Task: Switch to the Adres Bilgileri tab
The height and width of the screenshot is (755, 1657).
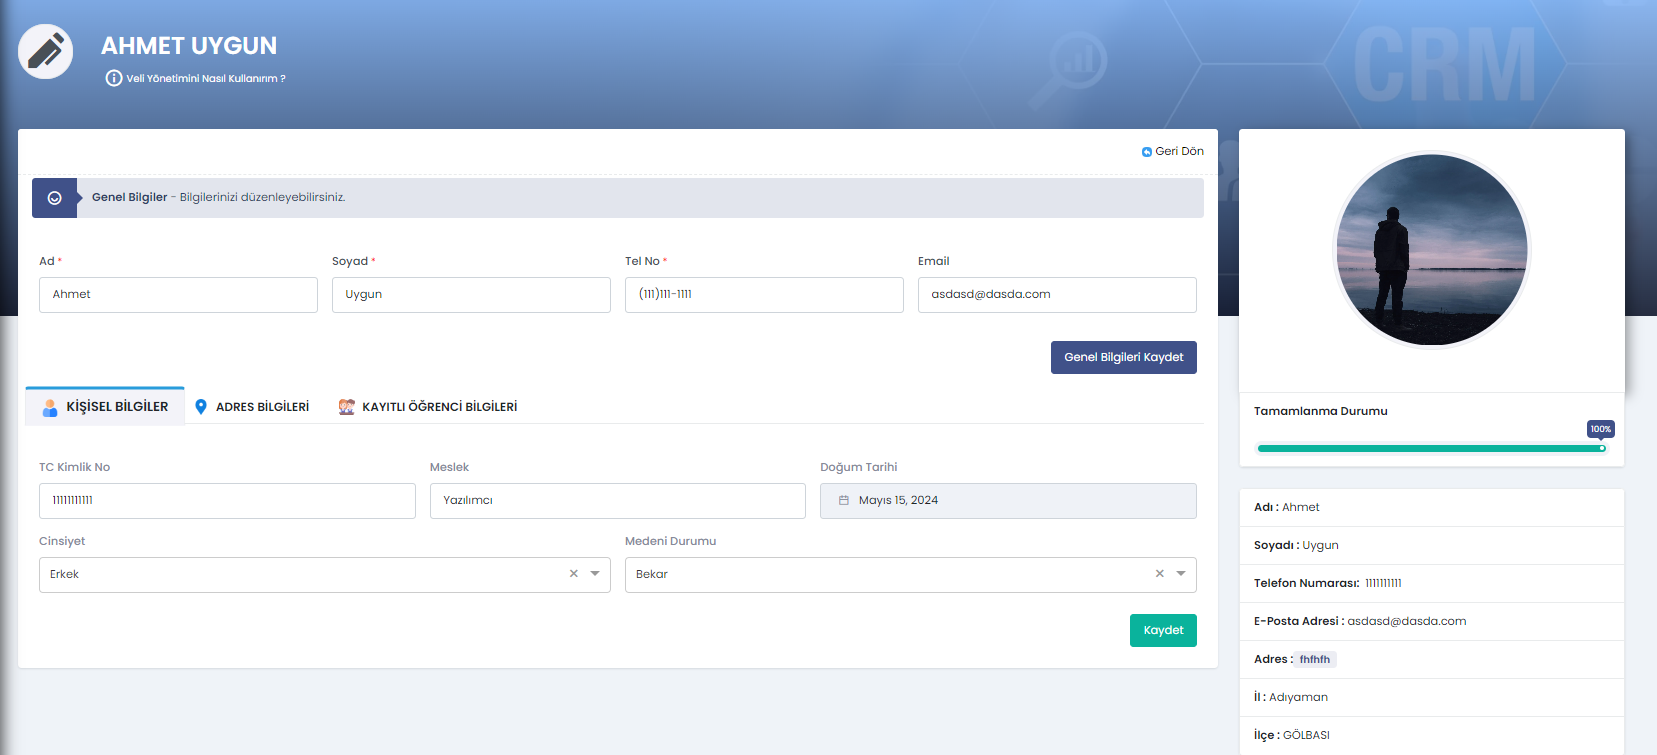Action: 252,407
